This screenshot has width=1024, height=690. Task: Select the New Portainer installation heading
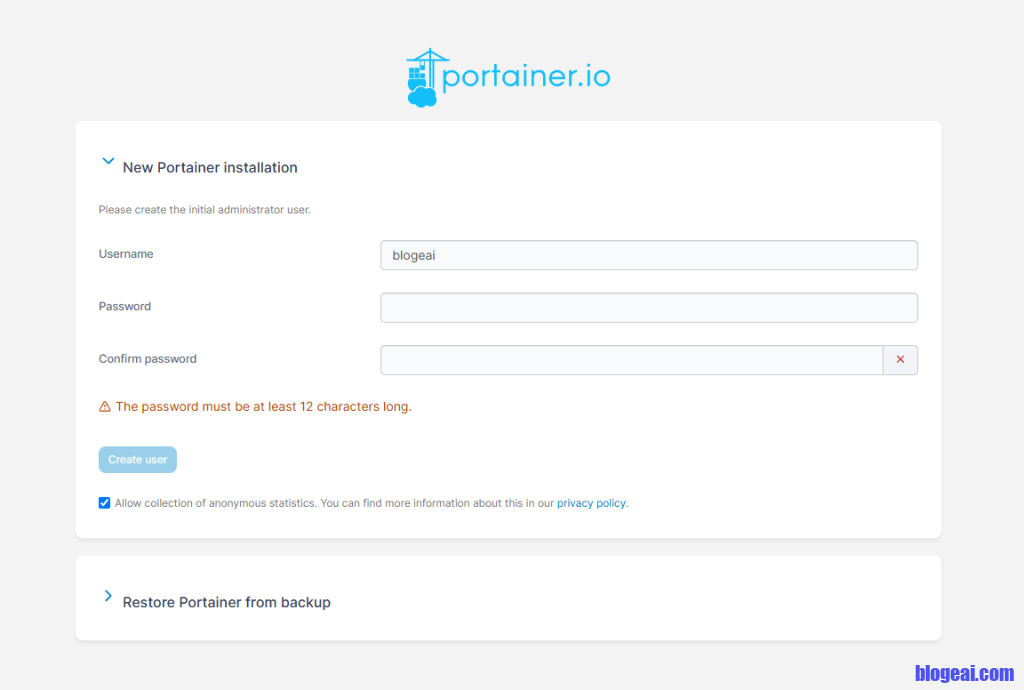click(x=210, y=168)
